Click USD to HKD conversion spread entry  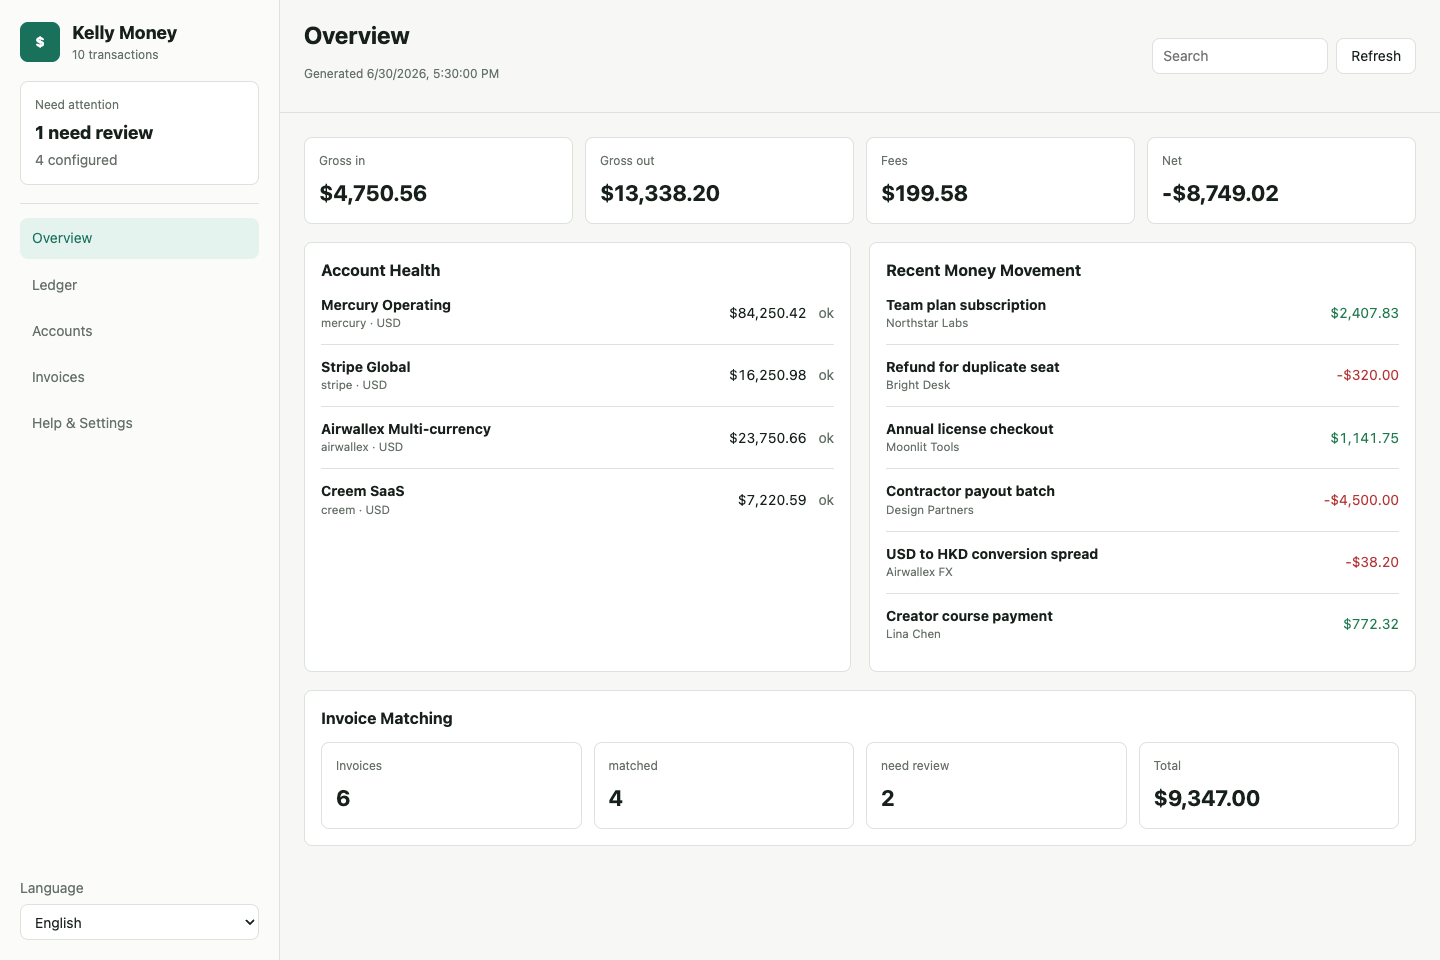(1142, 562)
